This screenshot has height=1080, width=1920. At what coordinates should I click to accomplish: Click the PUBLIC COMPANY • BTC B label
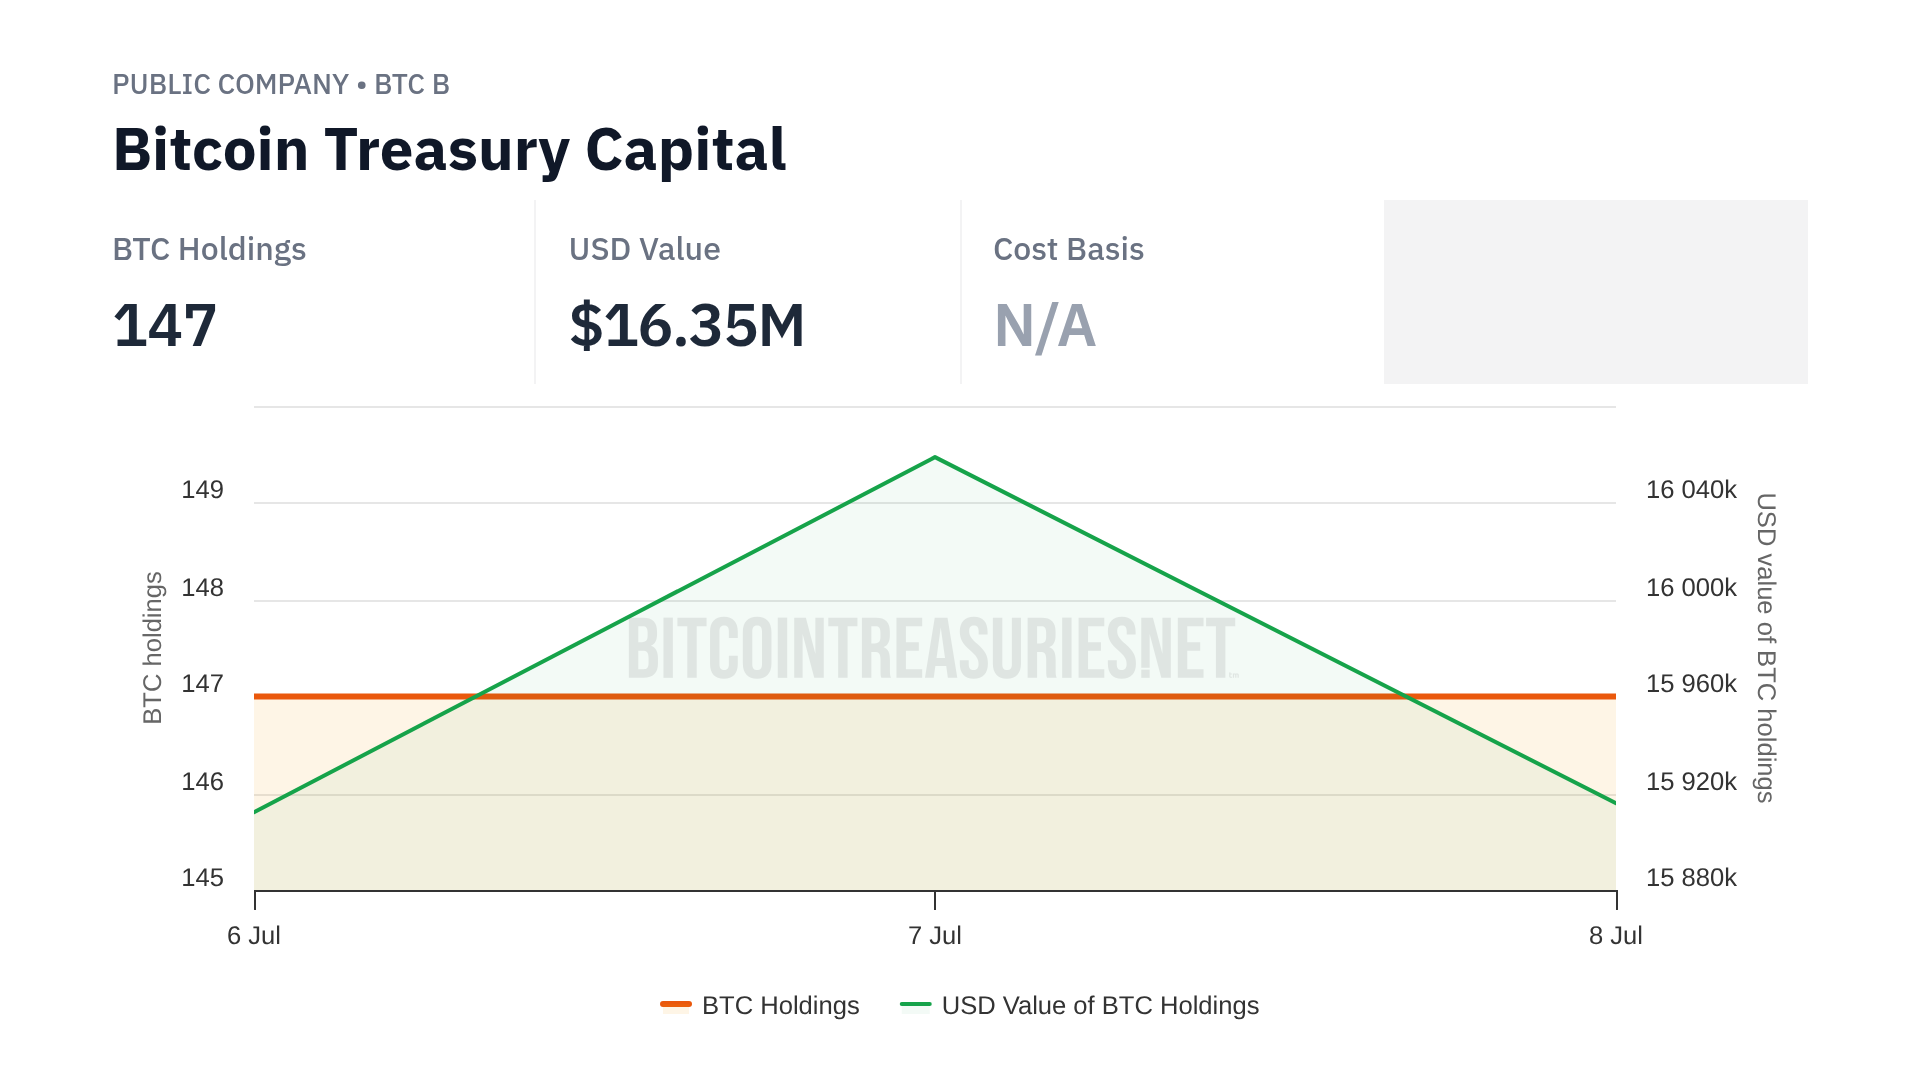click(281, 85)
